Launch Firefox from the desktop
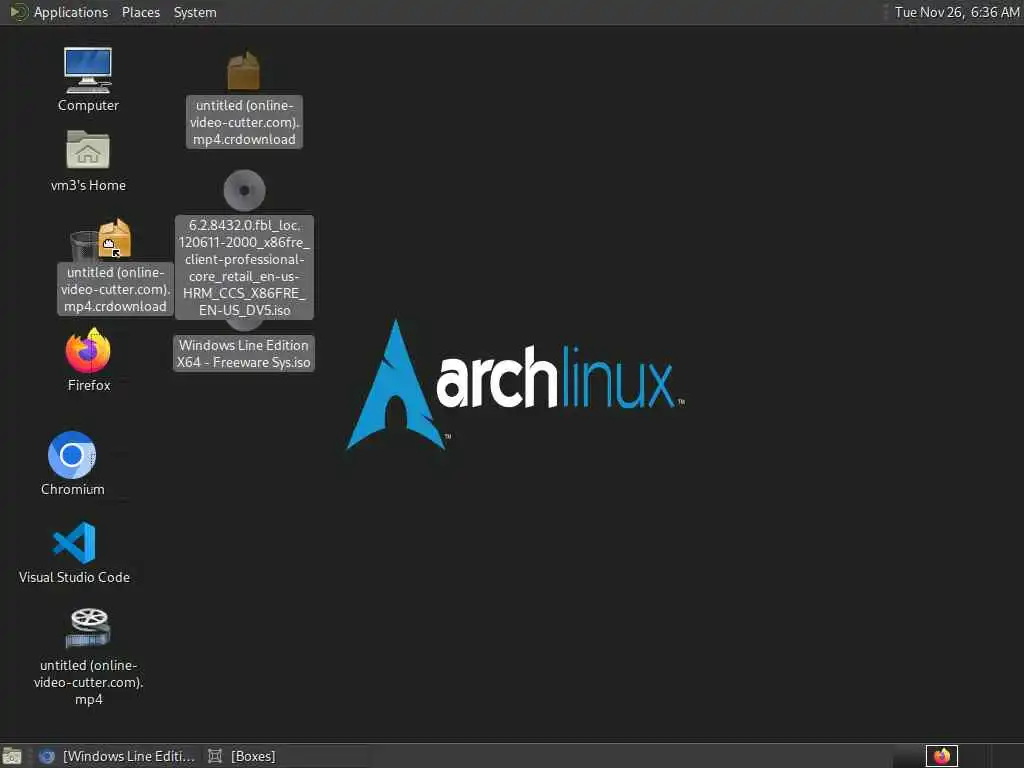This screenshot has height=768, width=1024. pyautogui.click(x=88, y=350)
